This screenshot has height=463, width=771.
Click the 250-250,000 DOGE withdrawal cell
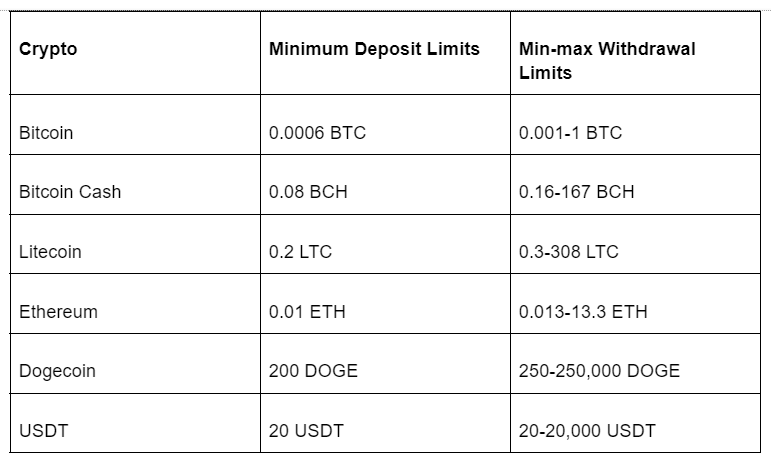point(599,371)
